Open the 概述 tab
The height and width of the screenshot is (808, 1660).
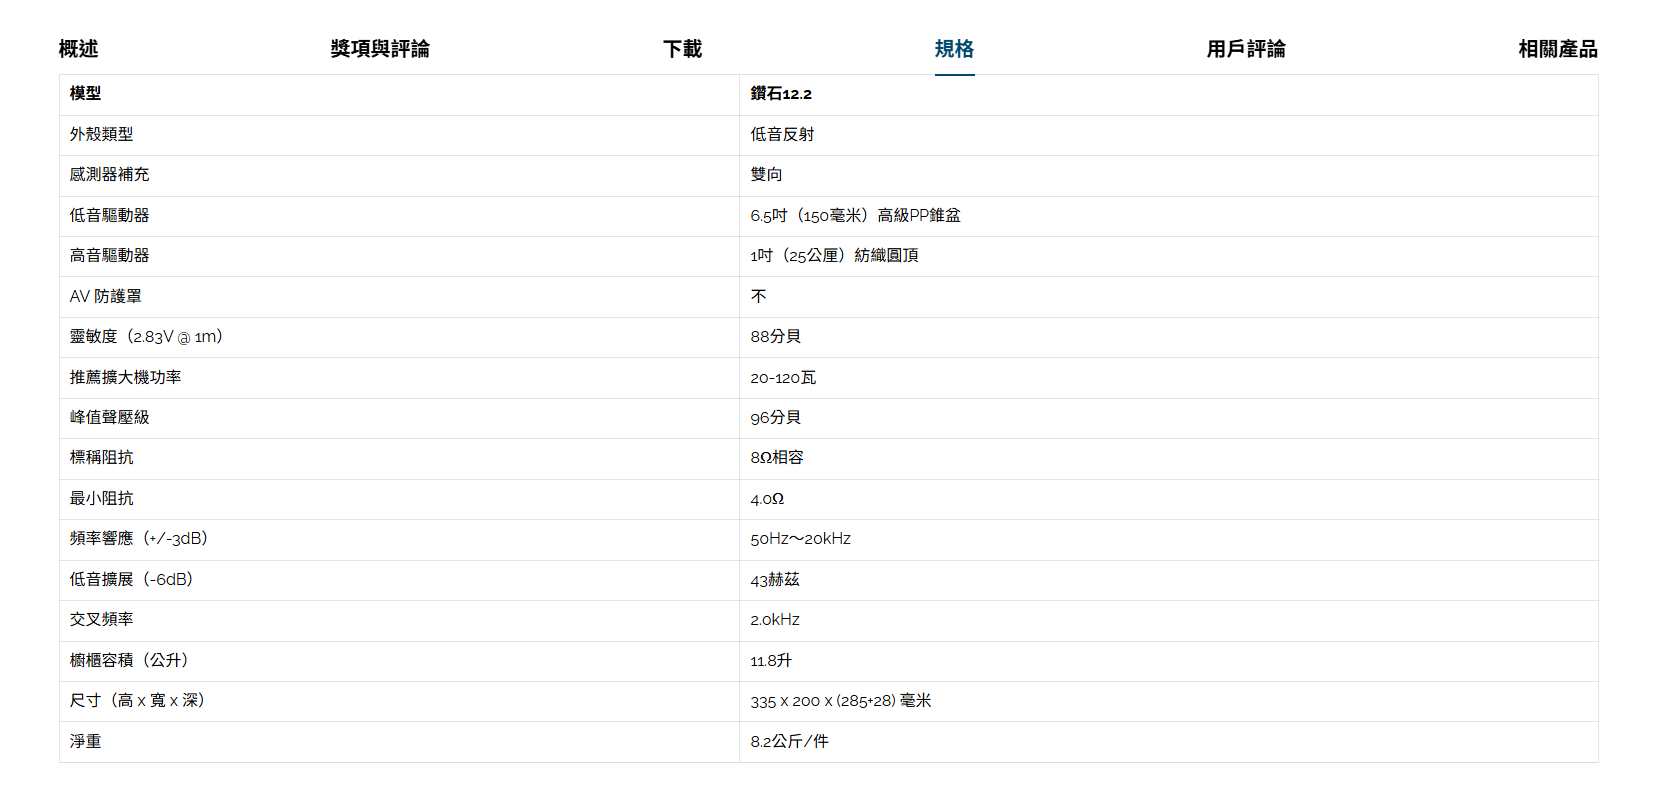click(78, 49)
